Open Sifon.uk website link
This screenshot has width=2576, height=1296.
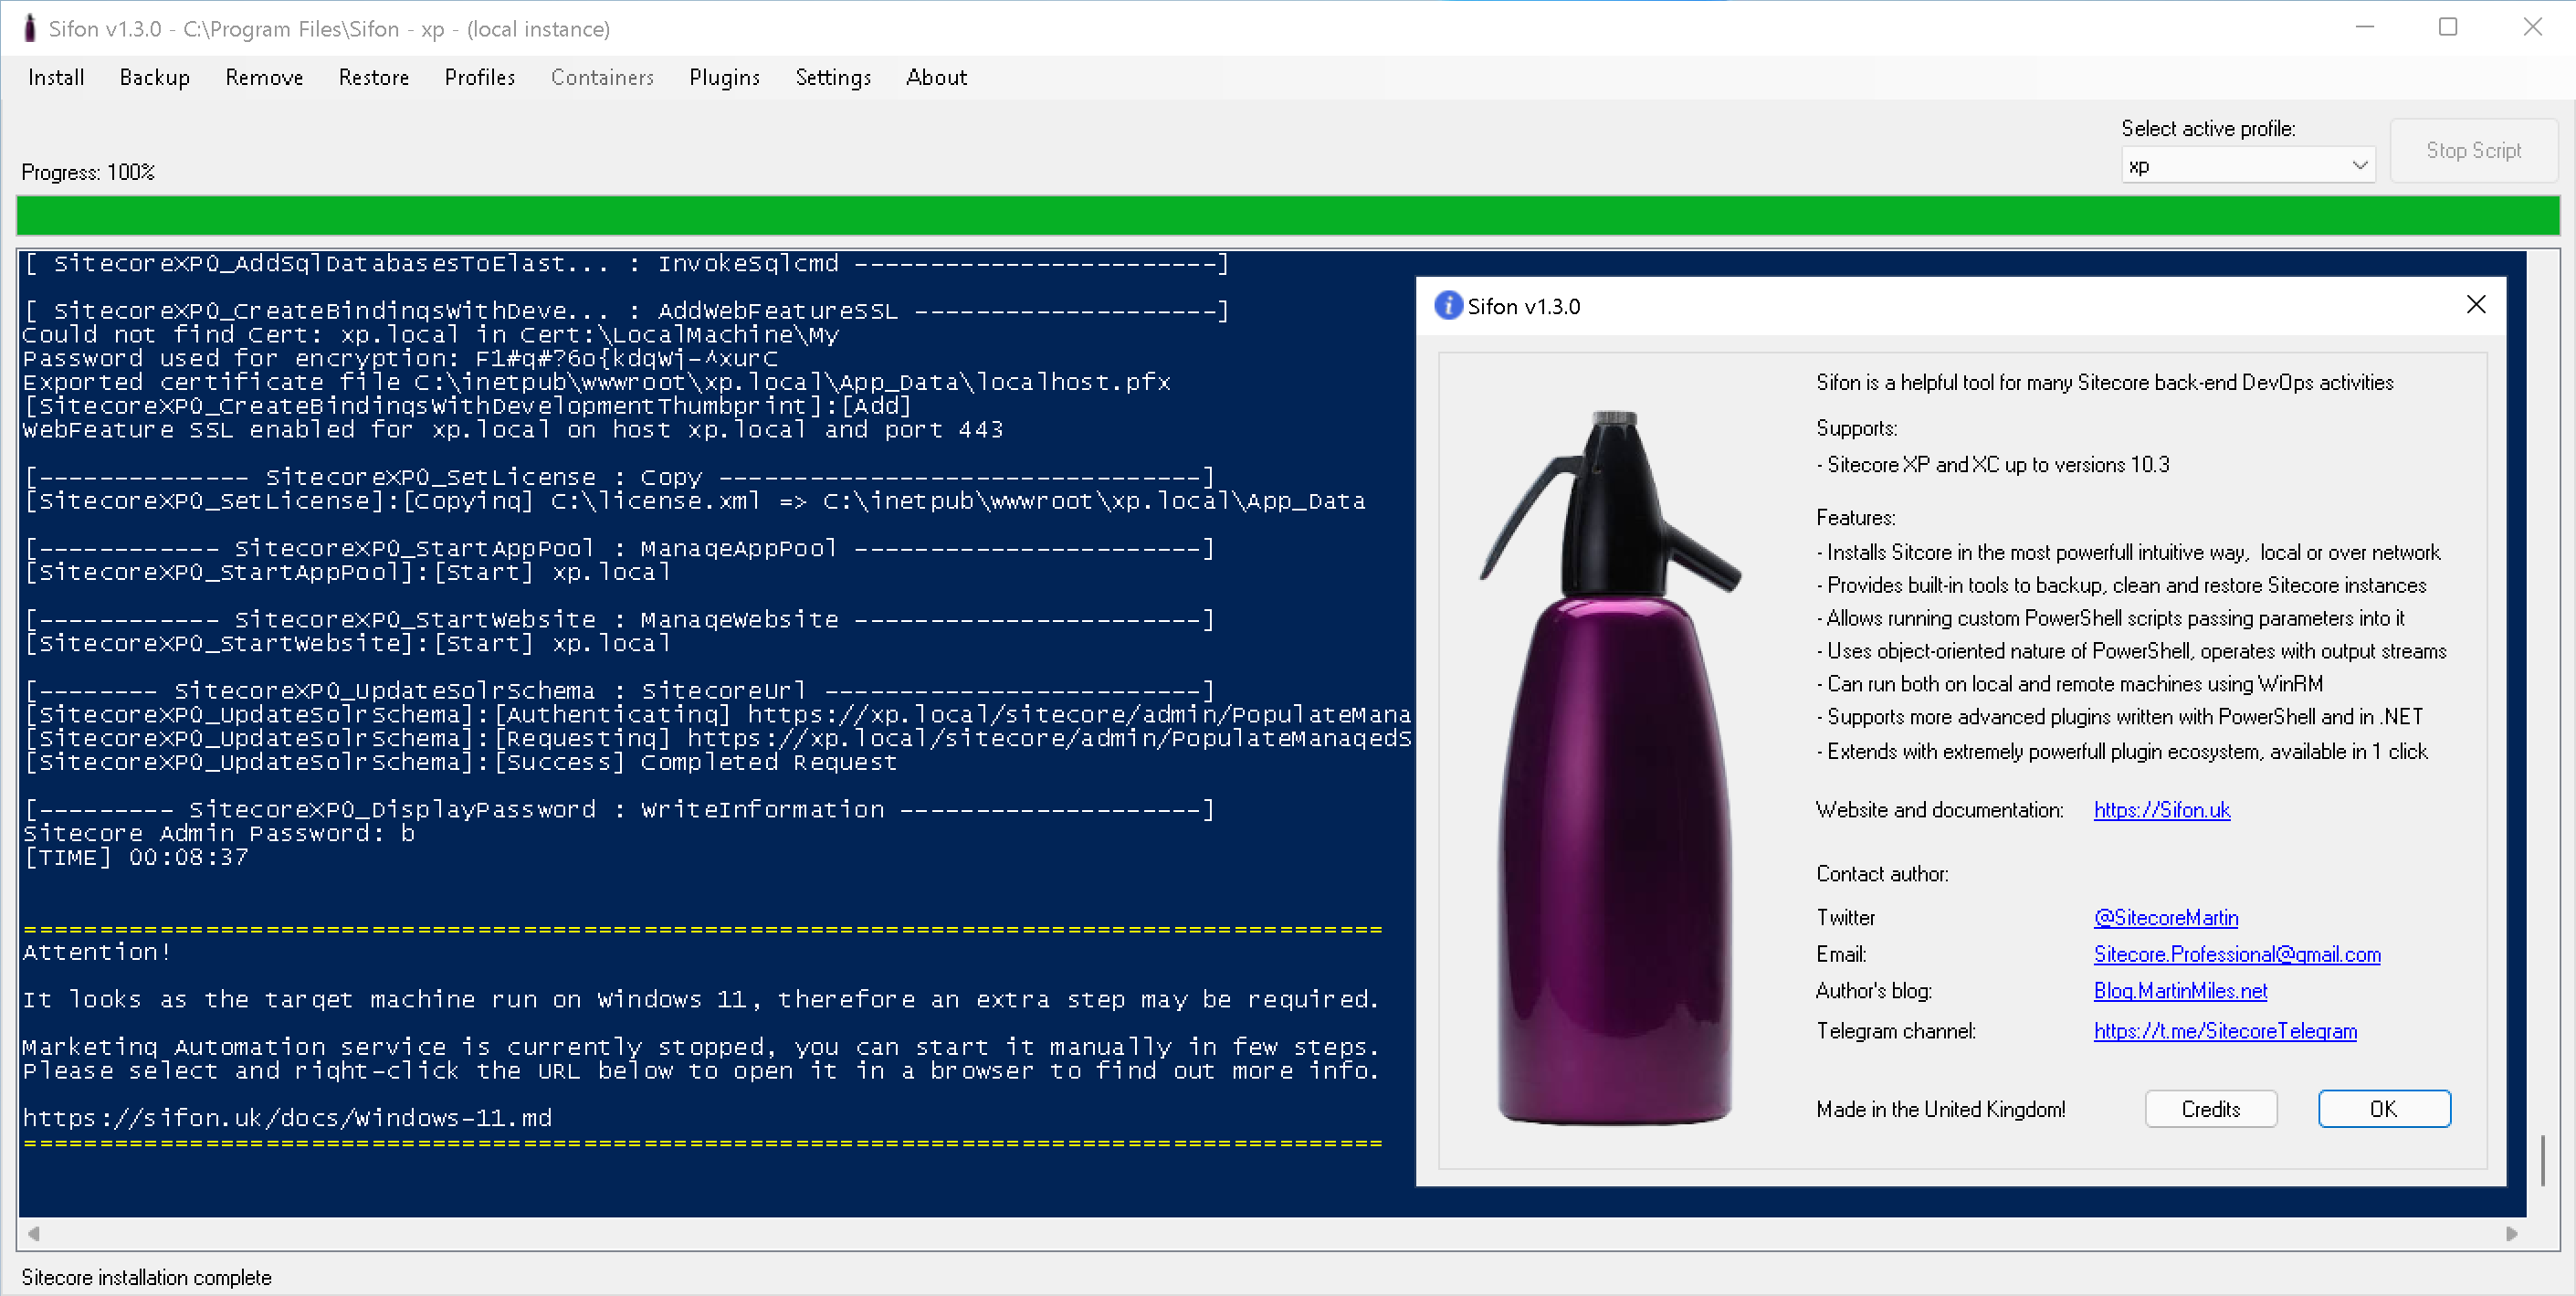point(2164,808)
